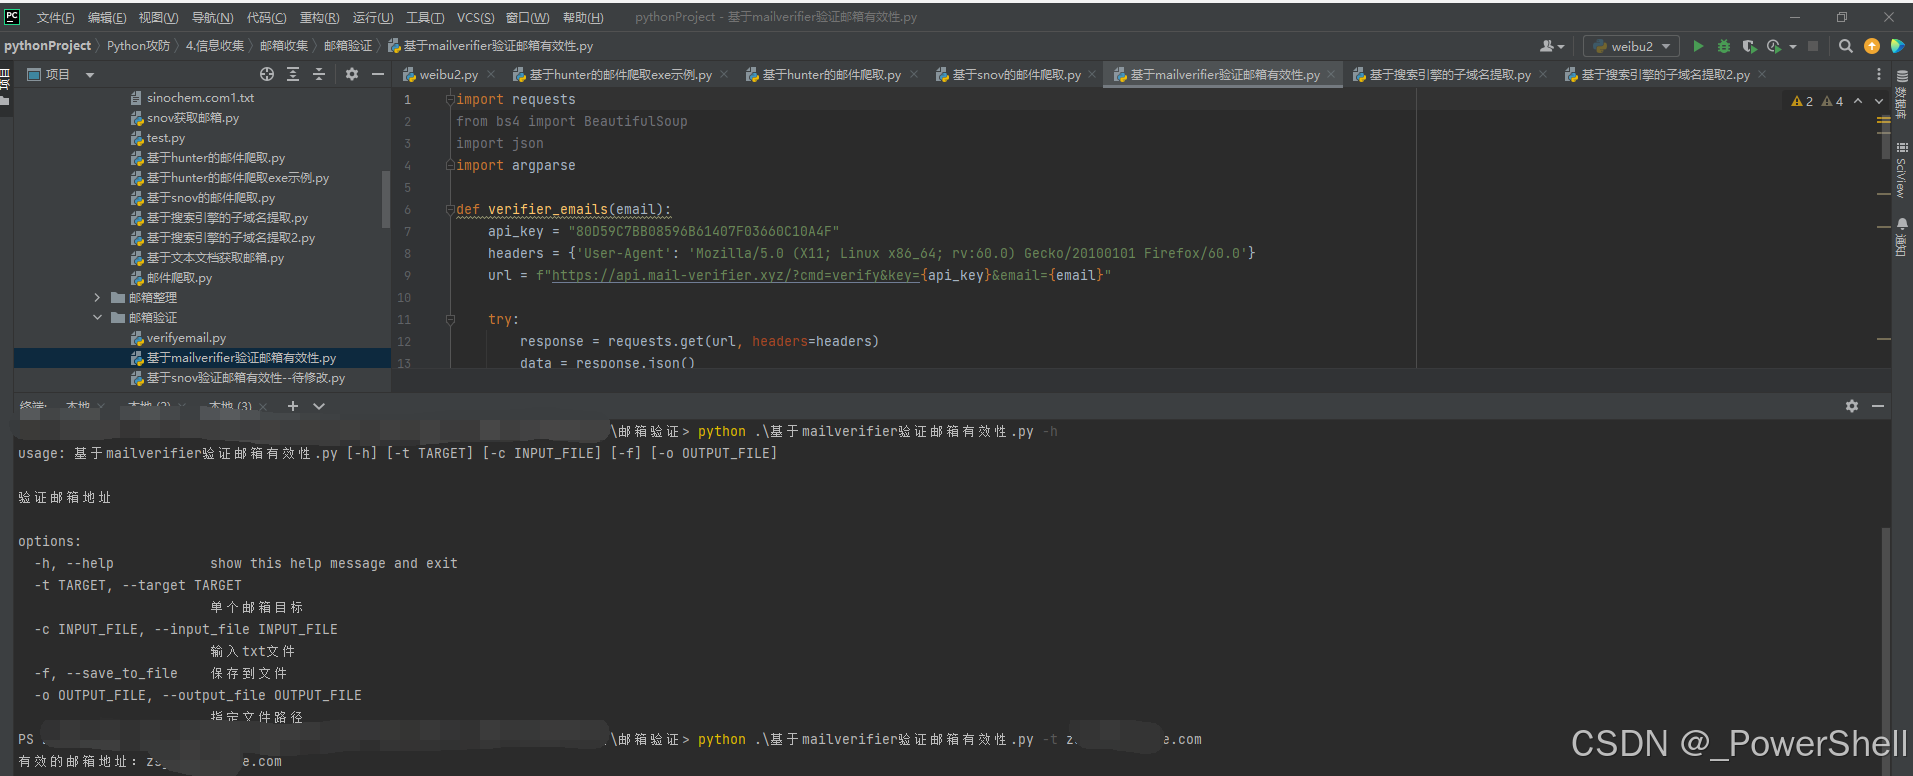Go to next highlighted error arrow

pyautogui.click(x=1878, y=101)
